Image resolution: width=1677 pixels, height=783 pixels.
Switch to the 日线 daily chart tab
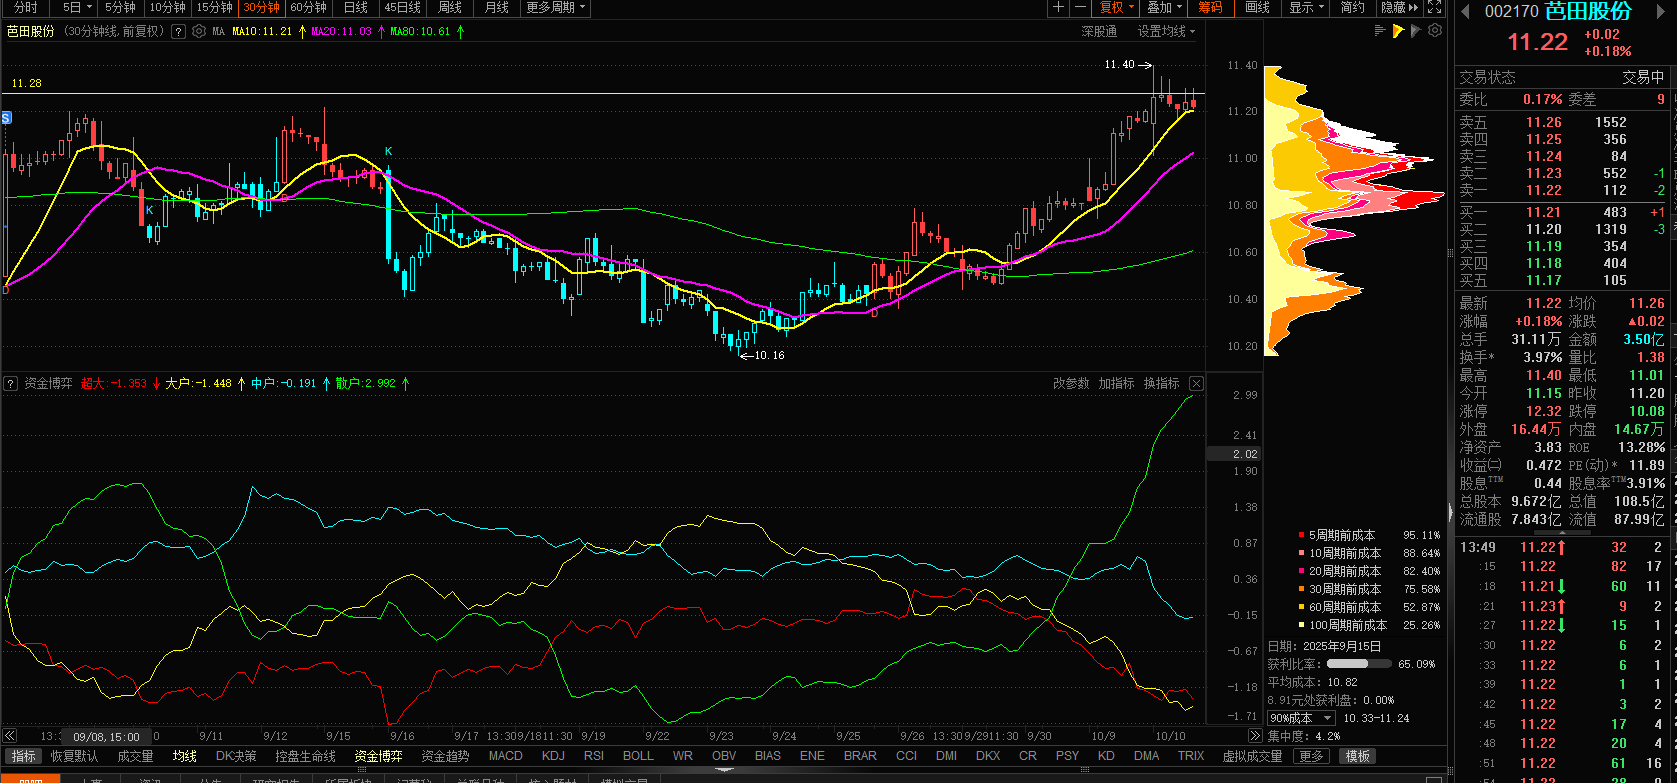tap(356, 7)
